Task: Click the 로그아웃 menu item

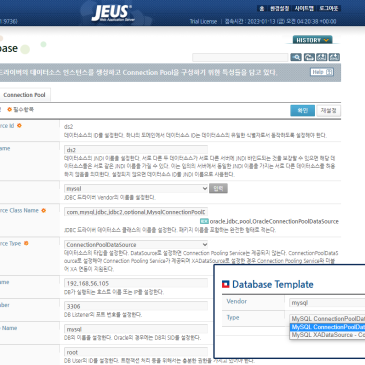Action: coord(328,9)
